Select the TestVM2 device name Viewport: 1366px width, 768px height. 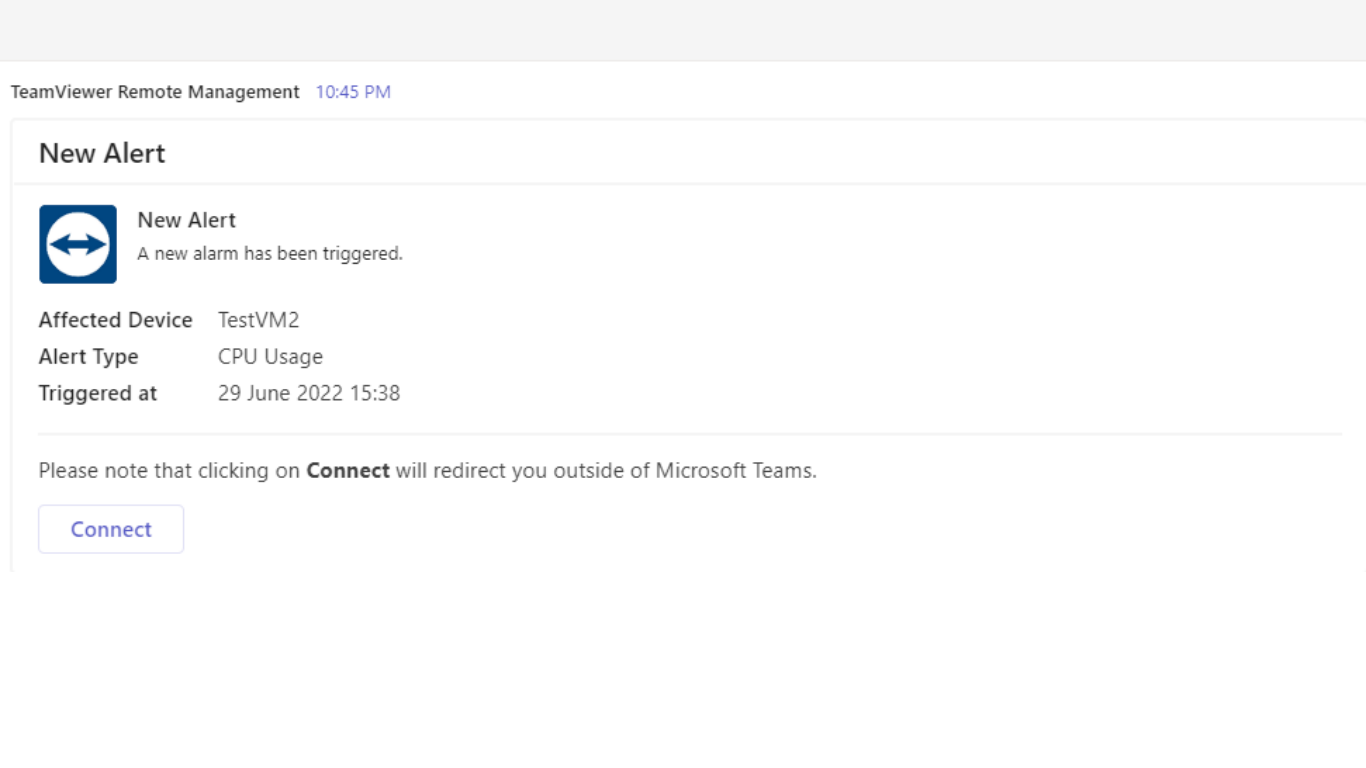pyautogui.click(x=258, y=320)
